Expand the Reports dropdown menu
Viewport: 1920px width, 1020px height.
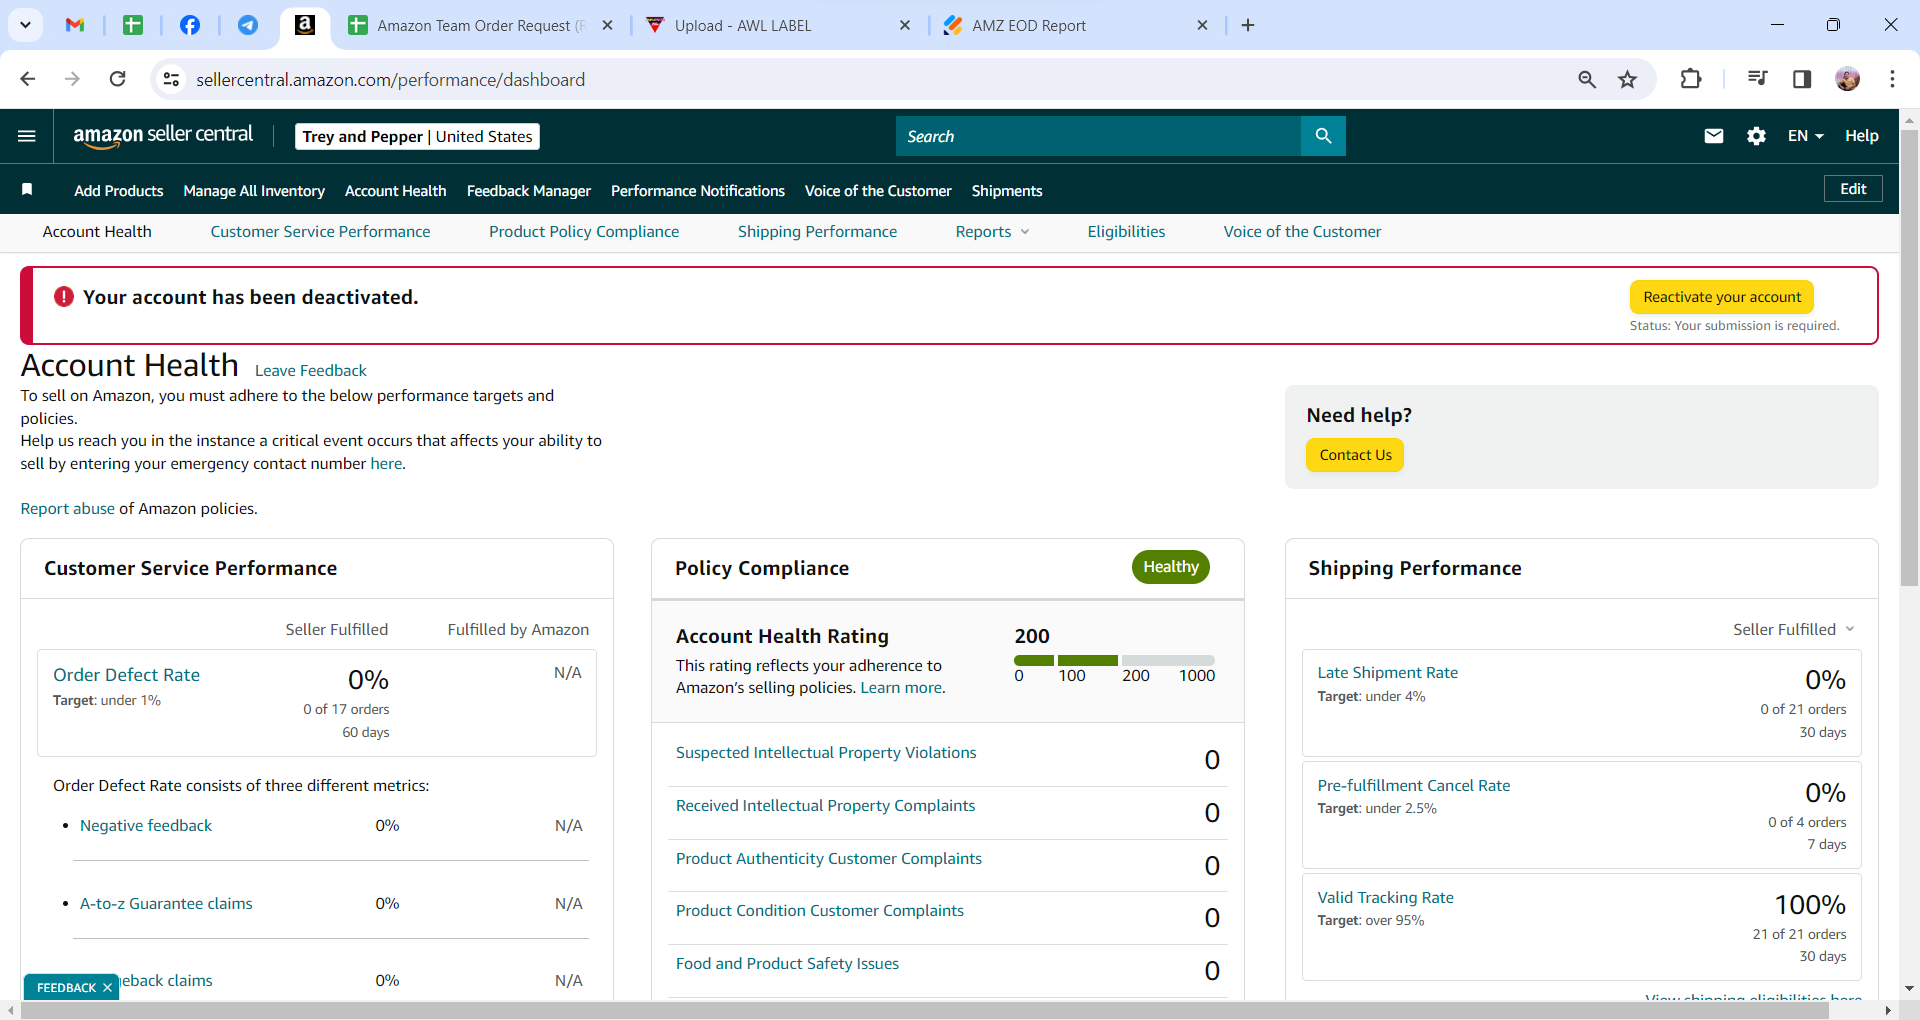992,232
